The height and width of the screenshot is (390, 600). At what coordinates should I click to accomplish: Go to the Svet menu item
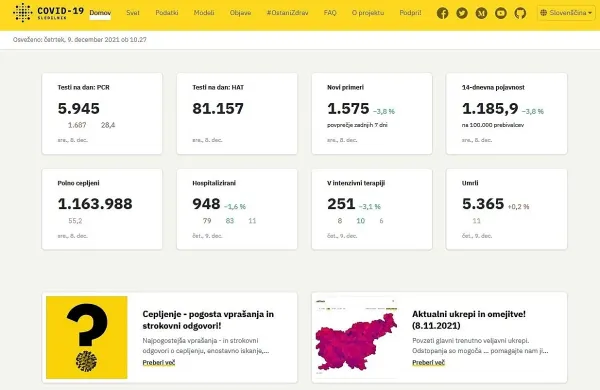tap(133, 13)
